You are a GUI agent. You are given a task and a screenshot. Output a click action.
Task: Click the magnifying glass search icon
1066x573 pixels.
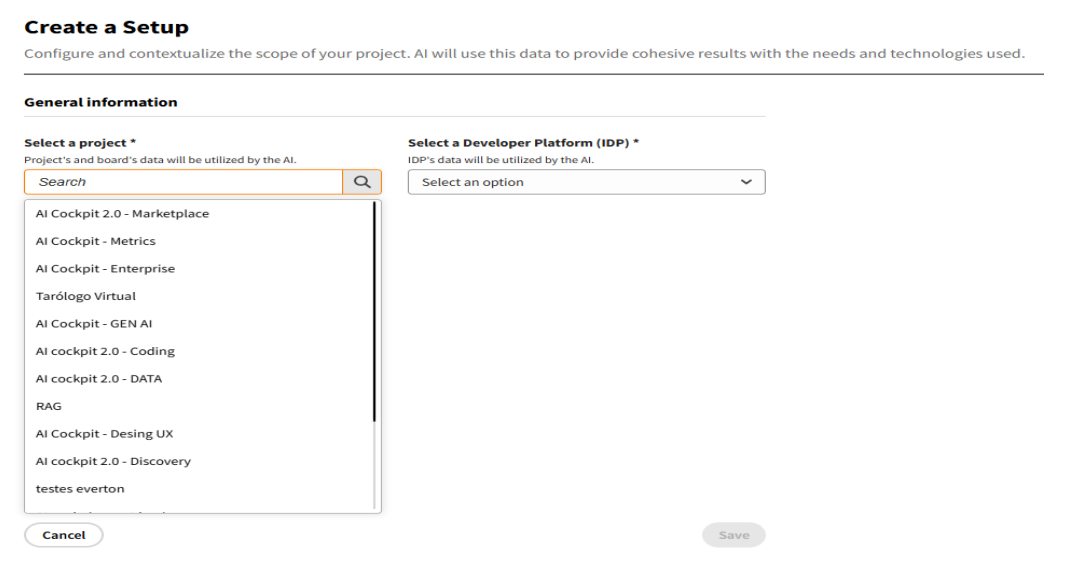(x=361, y=182)
